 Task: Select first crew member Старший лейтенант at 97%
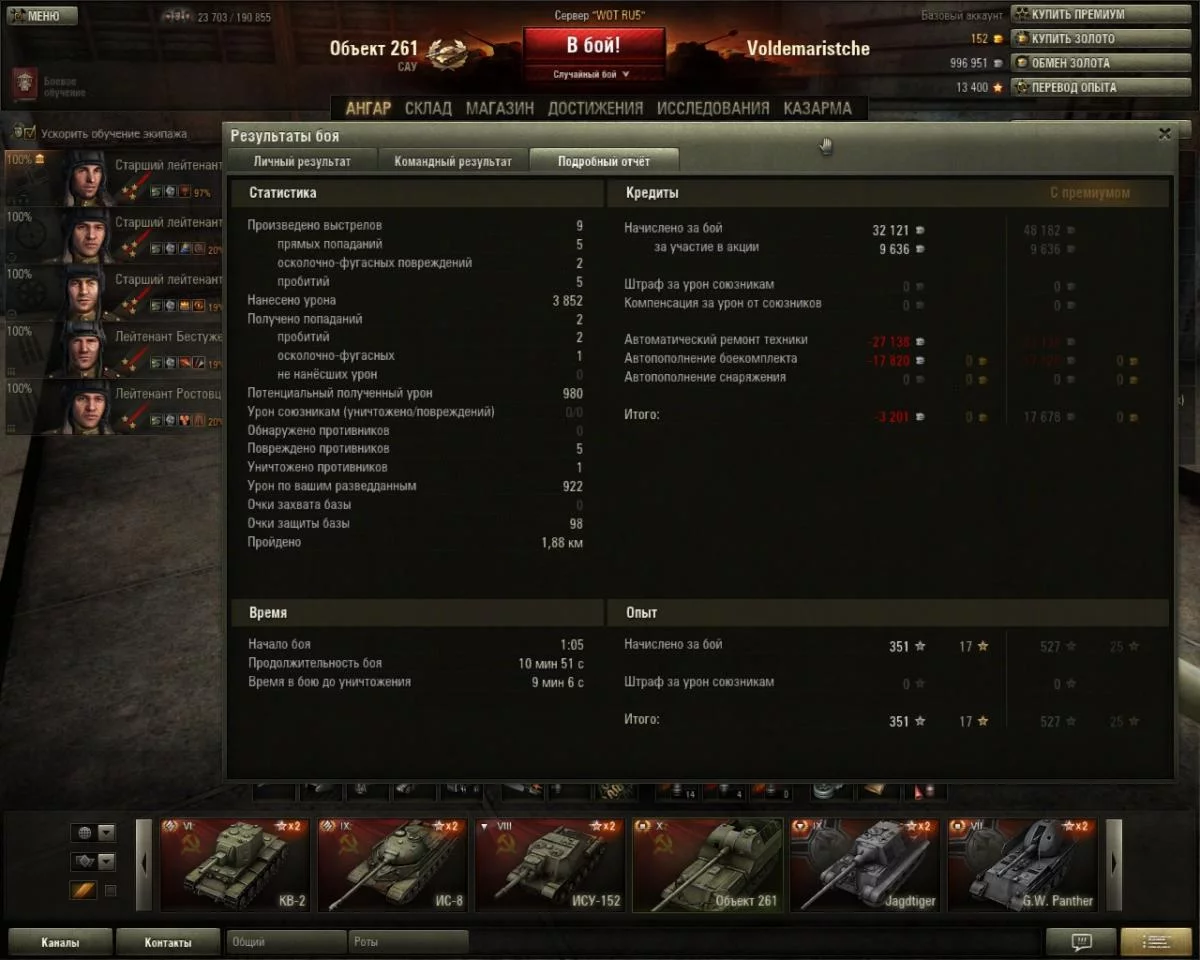coord(113,178)
